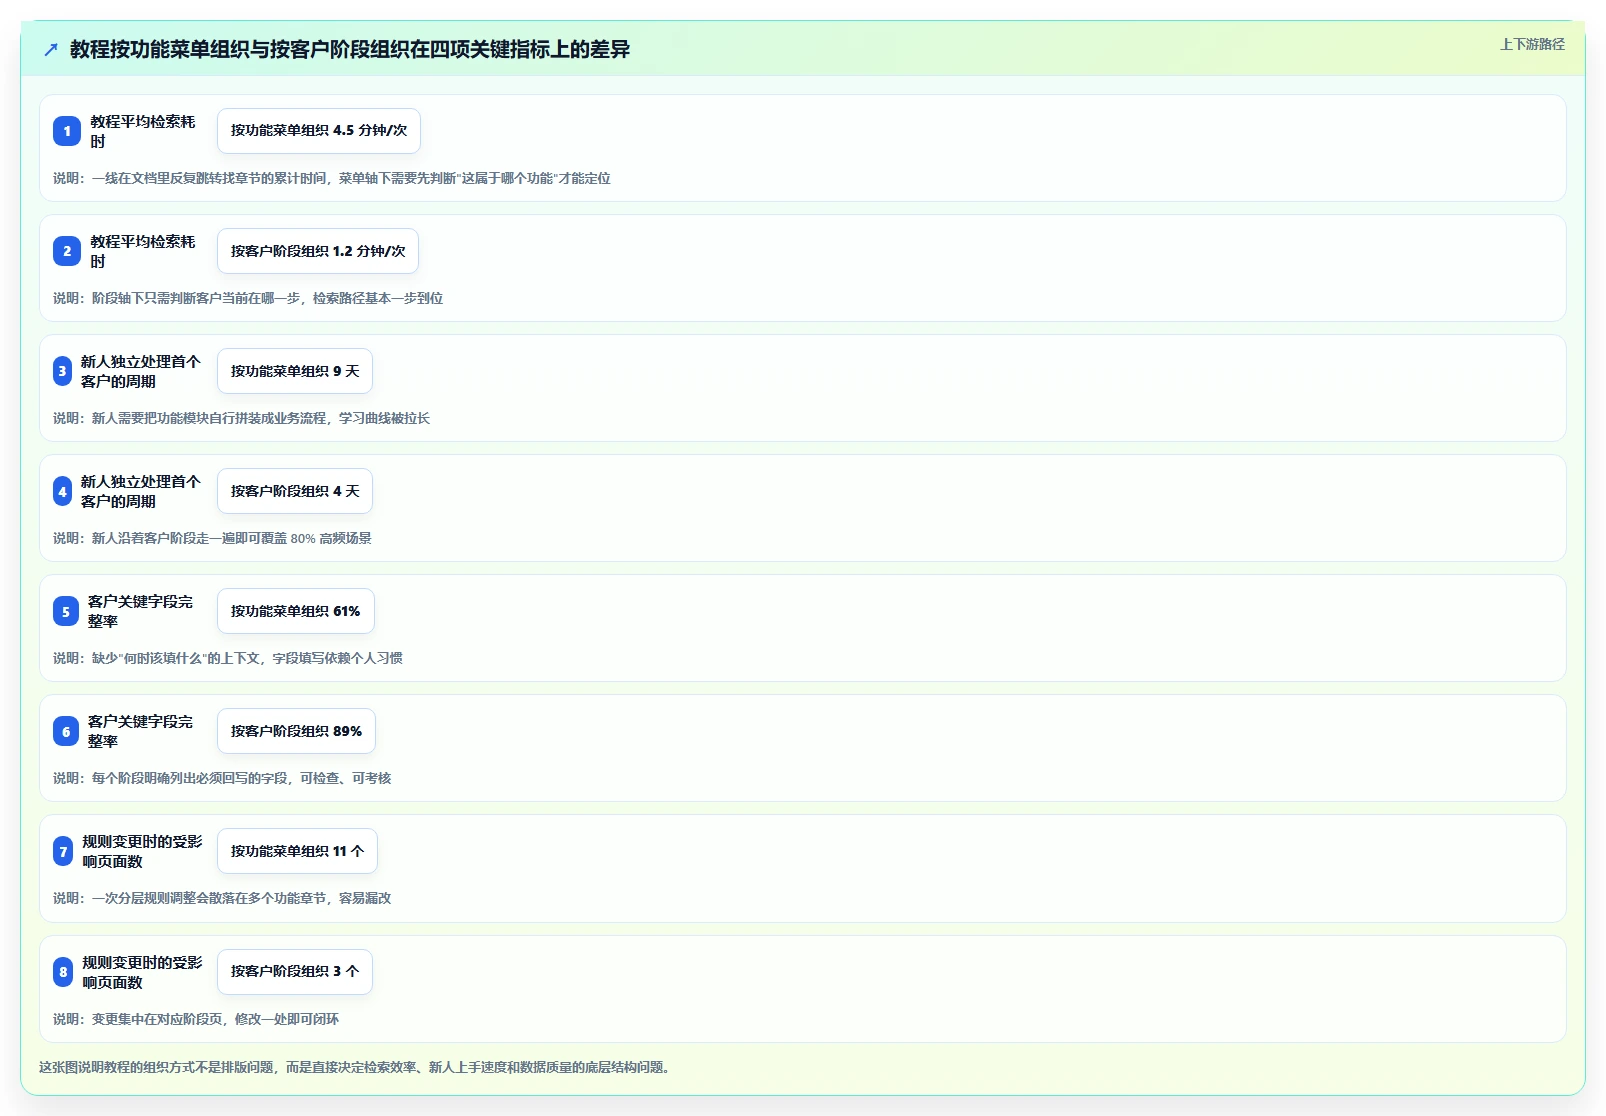Click the footer summary starting 这张图说明教程
The image size is (1606, 1116).
[357, 1067]
